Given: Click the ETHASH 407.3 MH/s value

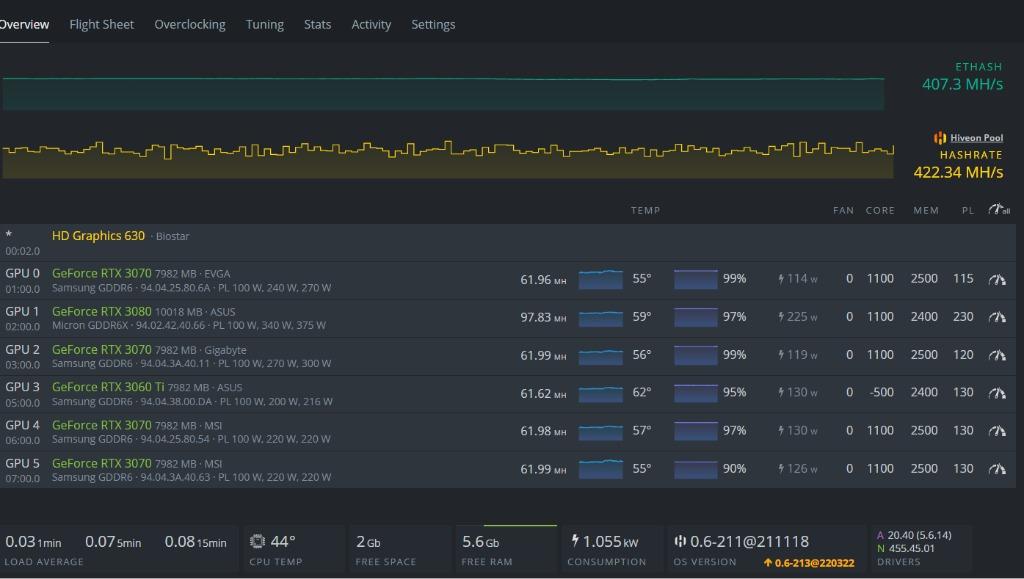Looking at the screenshot, I should pos(963,84).
